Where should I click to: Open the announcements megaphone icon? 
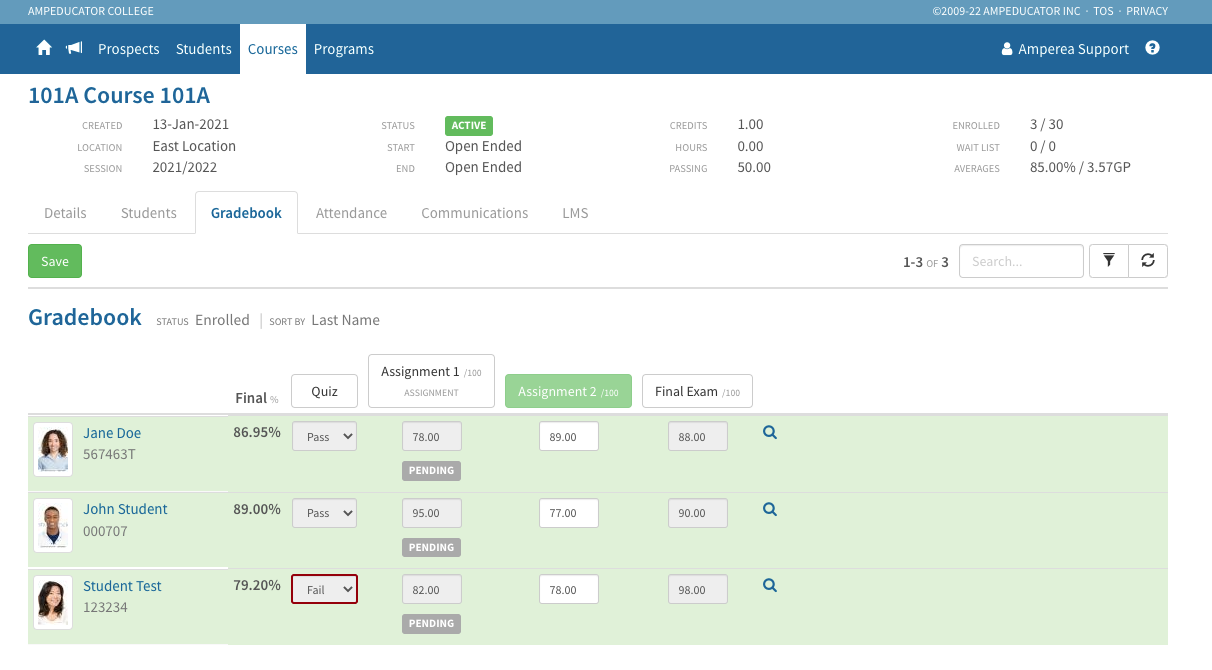74,48
